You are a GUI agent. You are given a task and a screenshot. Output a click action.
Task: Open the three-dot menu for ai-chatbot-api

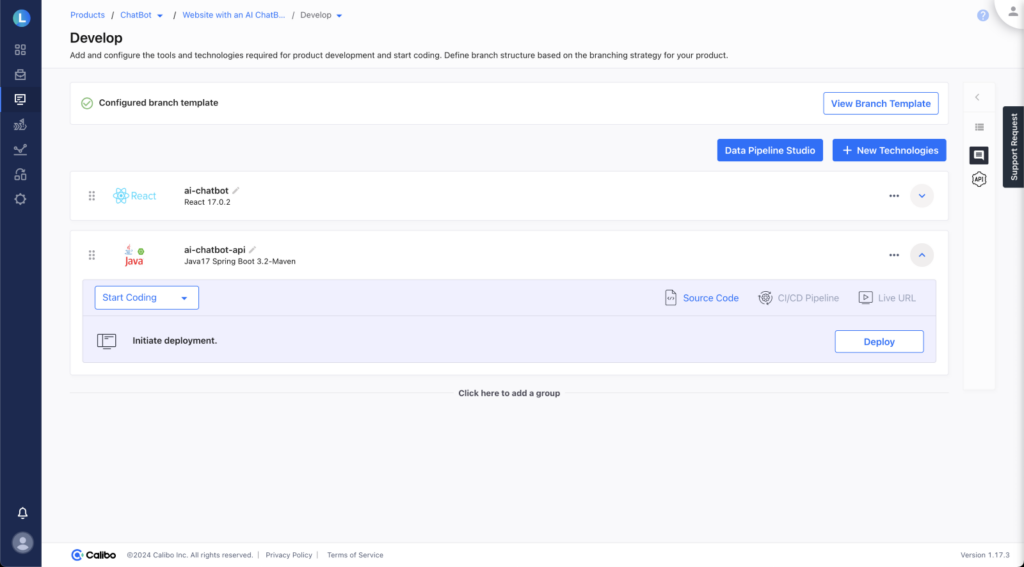click(893, 255)
